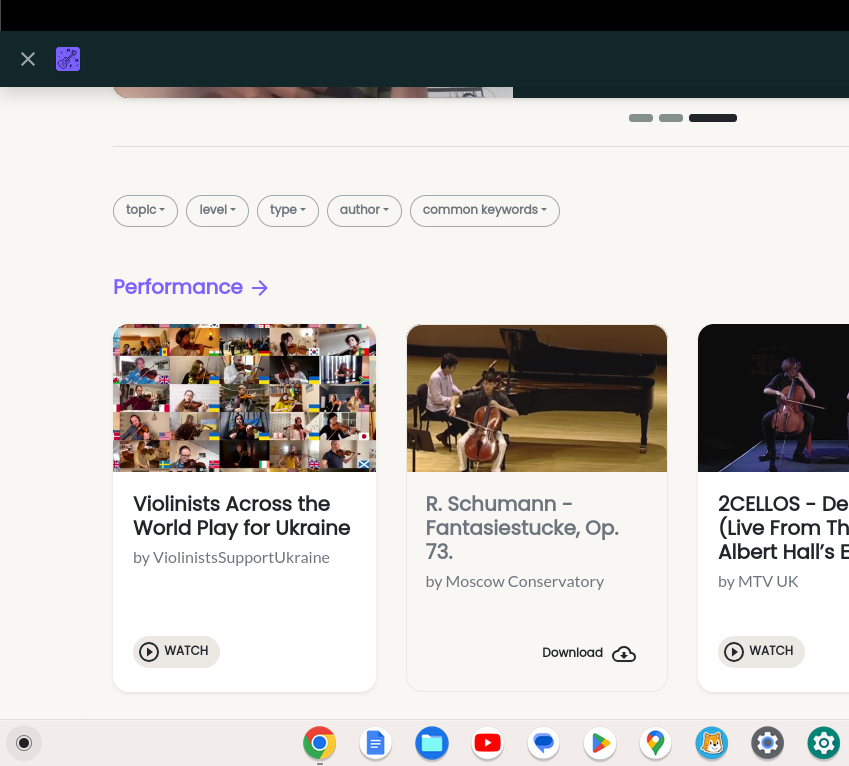Click author Moscow Conservatory
The height and width of the screenshot is (766, 849).
click(x=524, y=582)
